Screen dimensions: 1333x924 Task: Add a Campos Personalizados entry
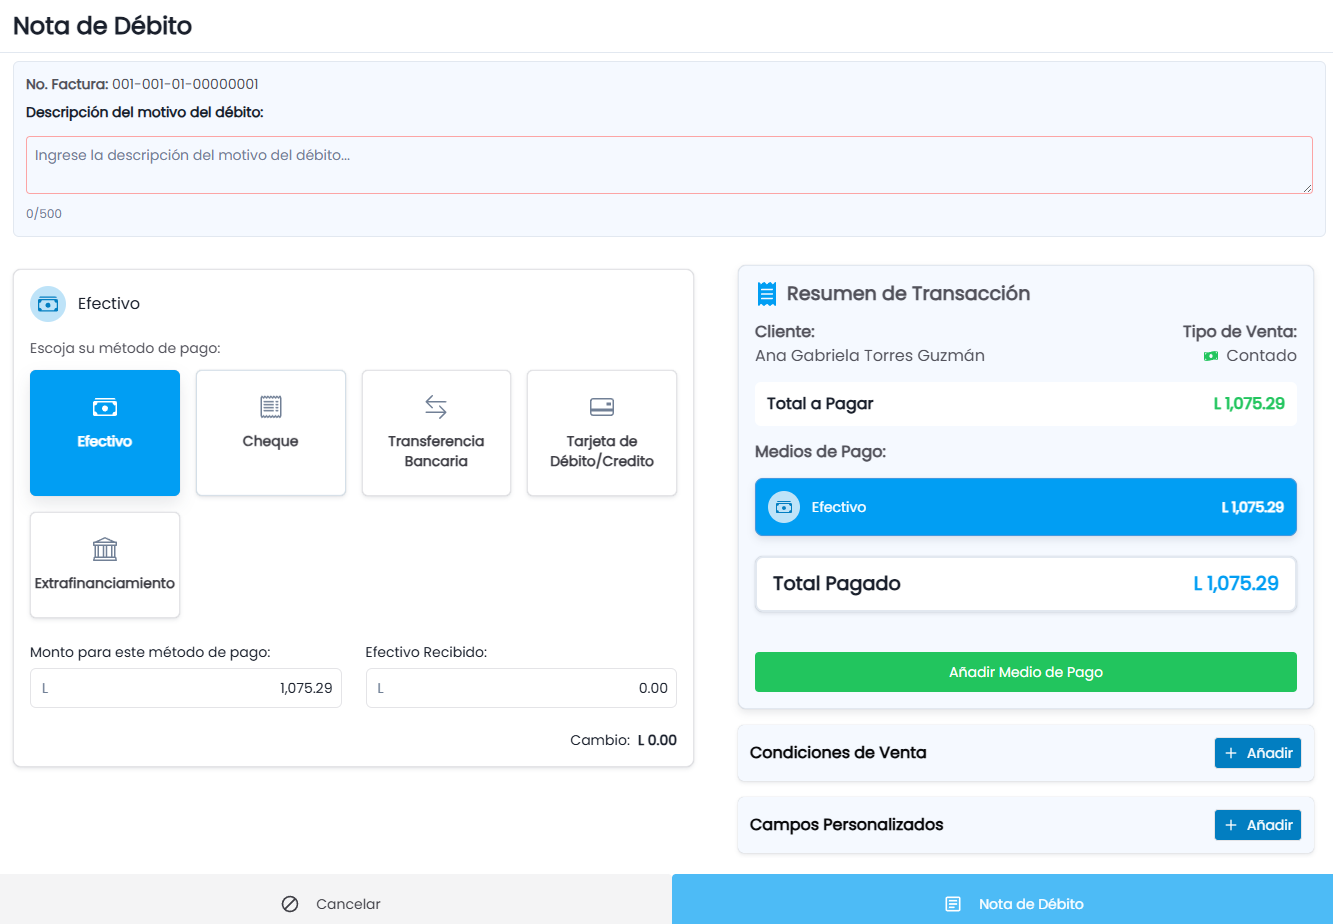click(x=1258, y=825)
